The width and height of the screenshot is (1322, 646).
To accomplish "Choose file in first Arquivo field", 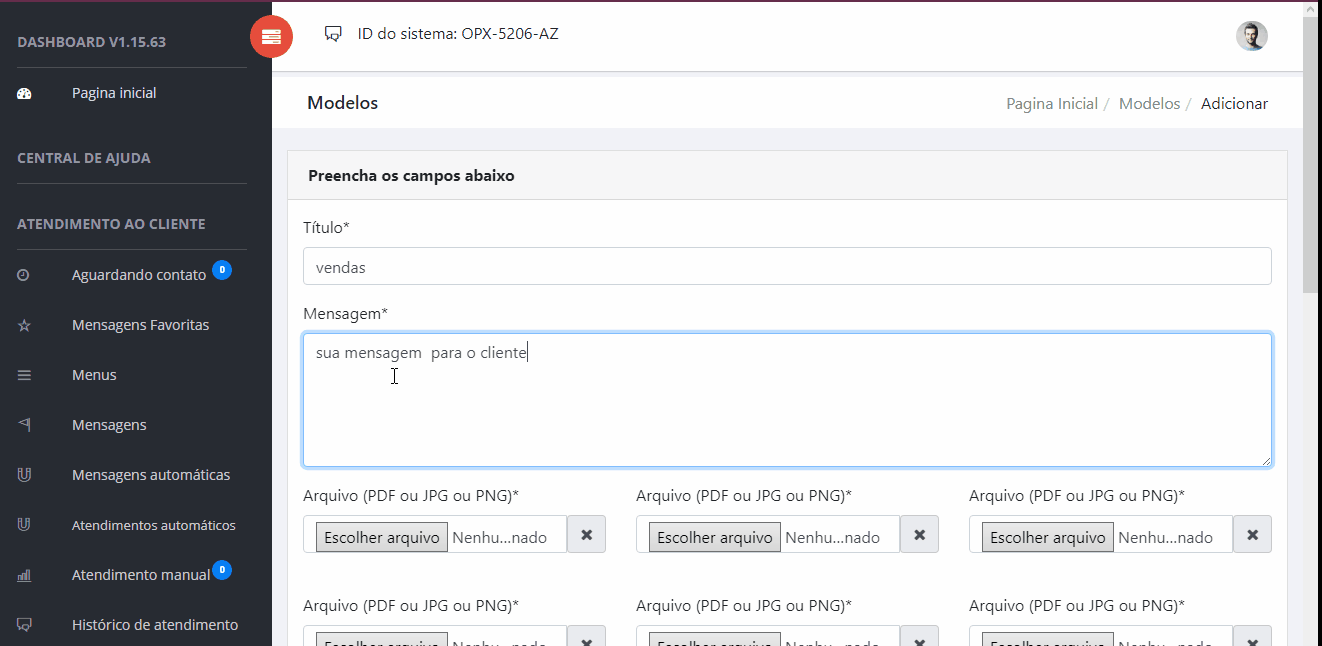I will (382, 537).
